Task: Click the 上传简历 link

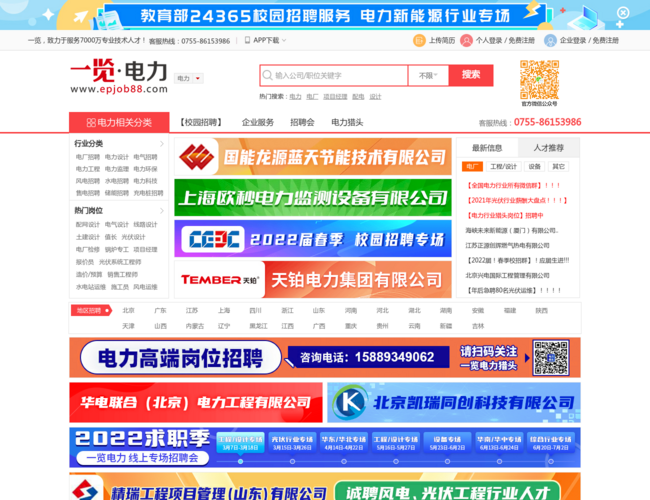Action: click(x=441, y=41)
